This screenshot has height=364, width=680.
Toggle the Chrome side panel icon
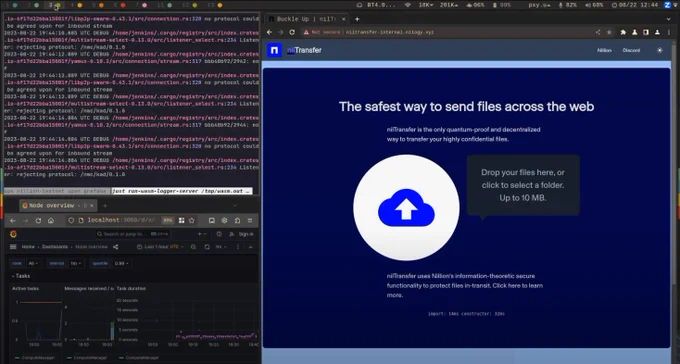646,32
